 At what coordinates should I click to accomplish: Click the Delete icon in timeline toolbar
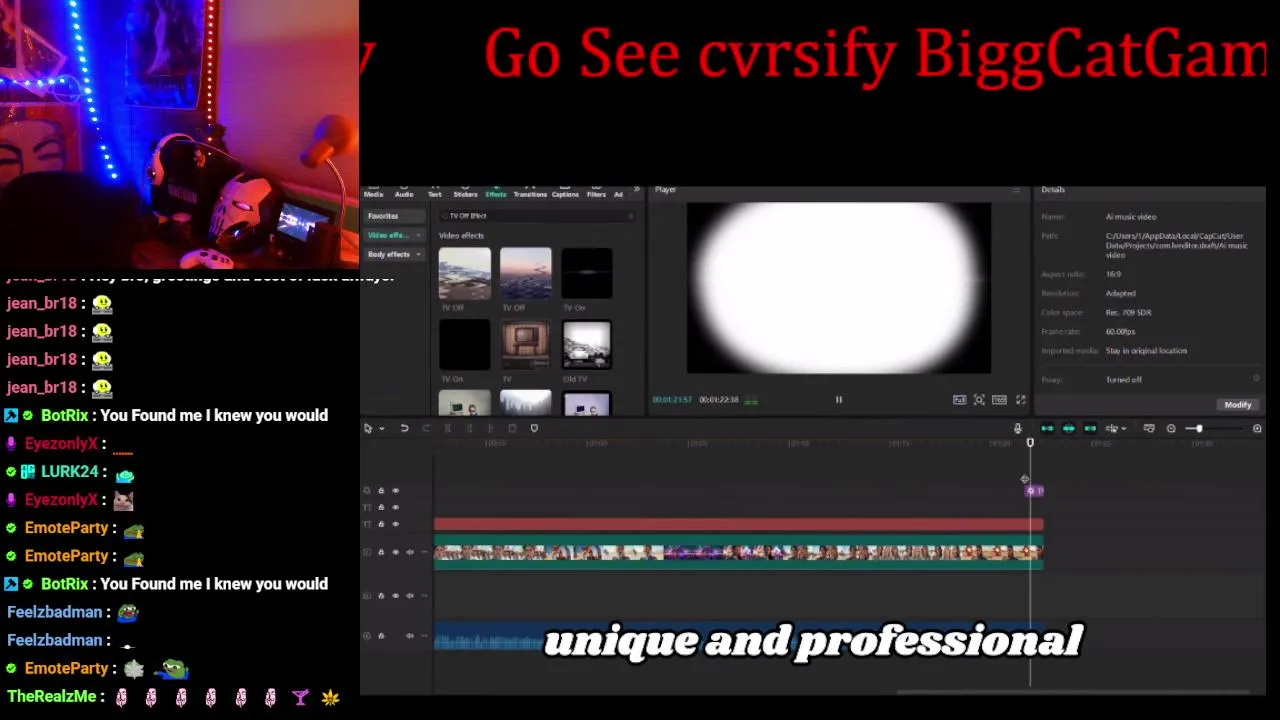(512, 429)
